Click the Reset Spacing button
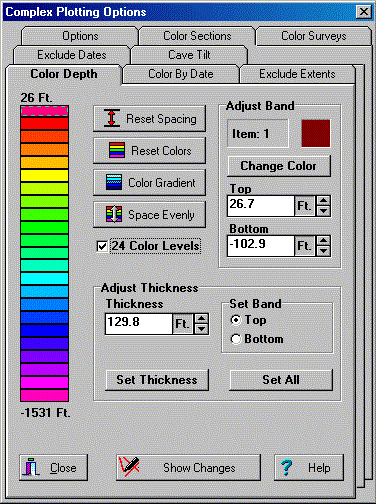Viewport: 376px width, 504px height. (149, 119)
